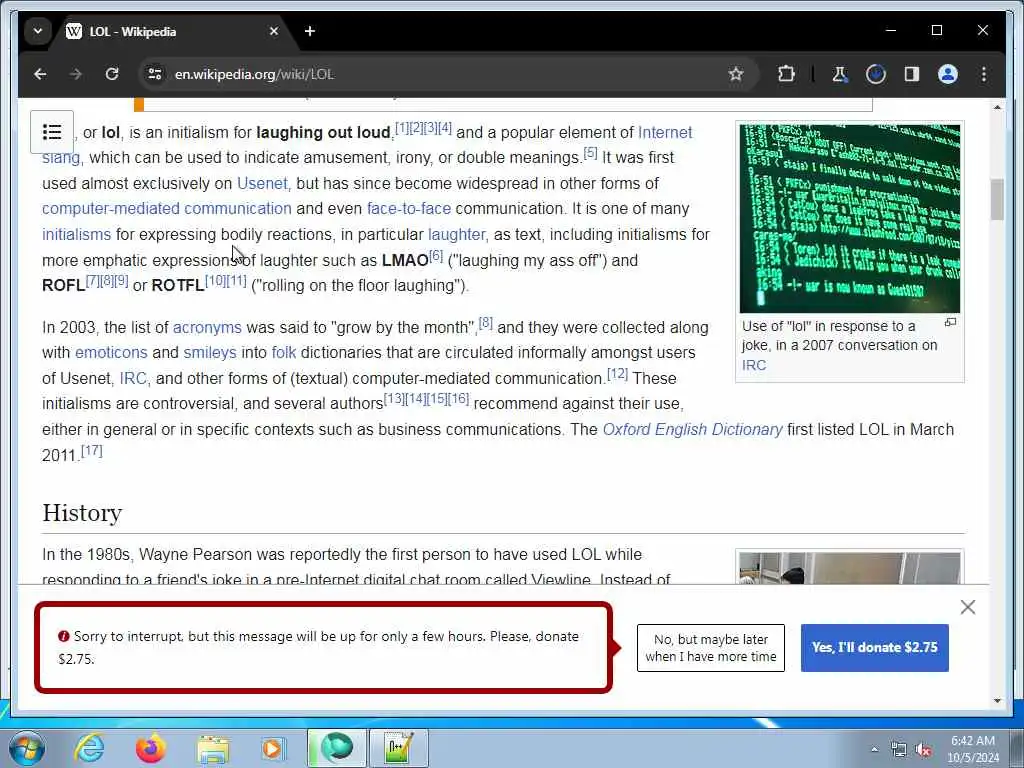Screen dimensions: 1024x768
Task: Open the tab search dropdown arrow
Action: [38, 31]
